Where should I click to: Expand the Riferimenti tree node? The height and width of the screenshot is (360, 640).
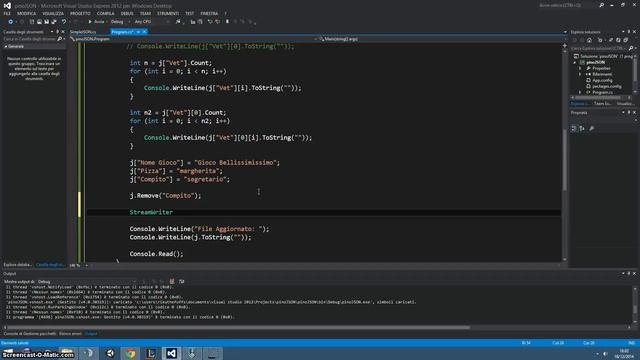click(580, 74)
